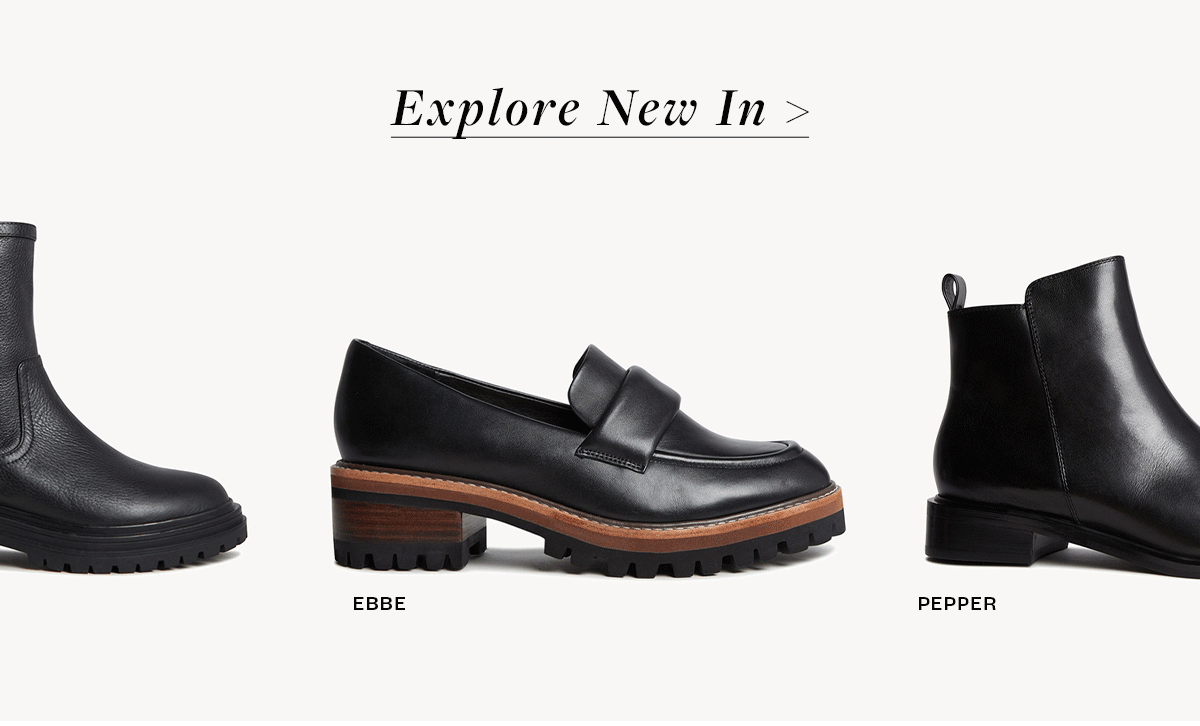The image size is (1200, 726).
Task: Click the lug sole of left boot
Action: click(x=122, y=540)
